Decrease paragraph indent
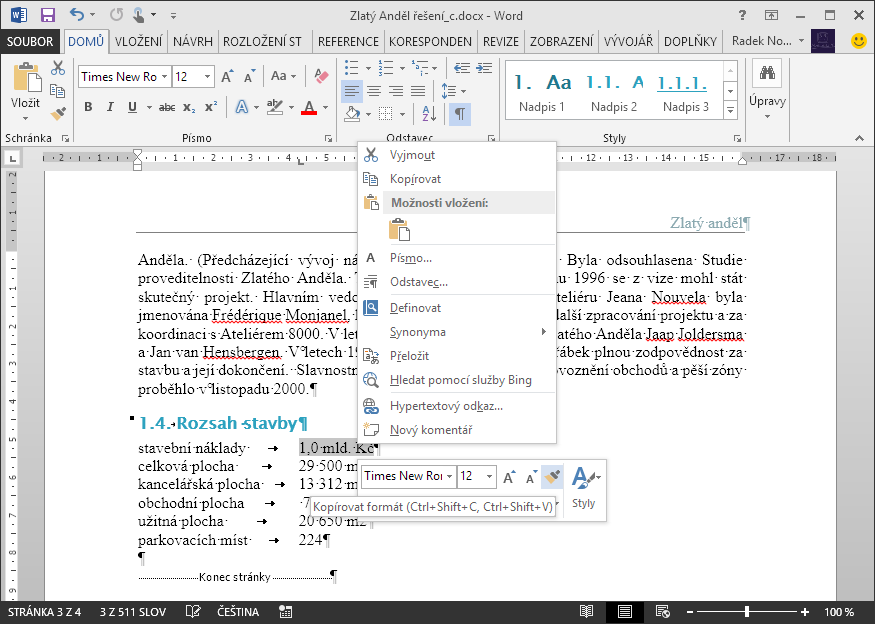This screenshot has height=624, width=875. click(462, 68)
